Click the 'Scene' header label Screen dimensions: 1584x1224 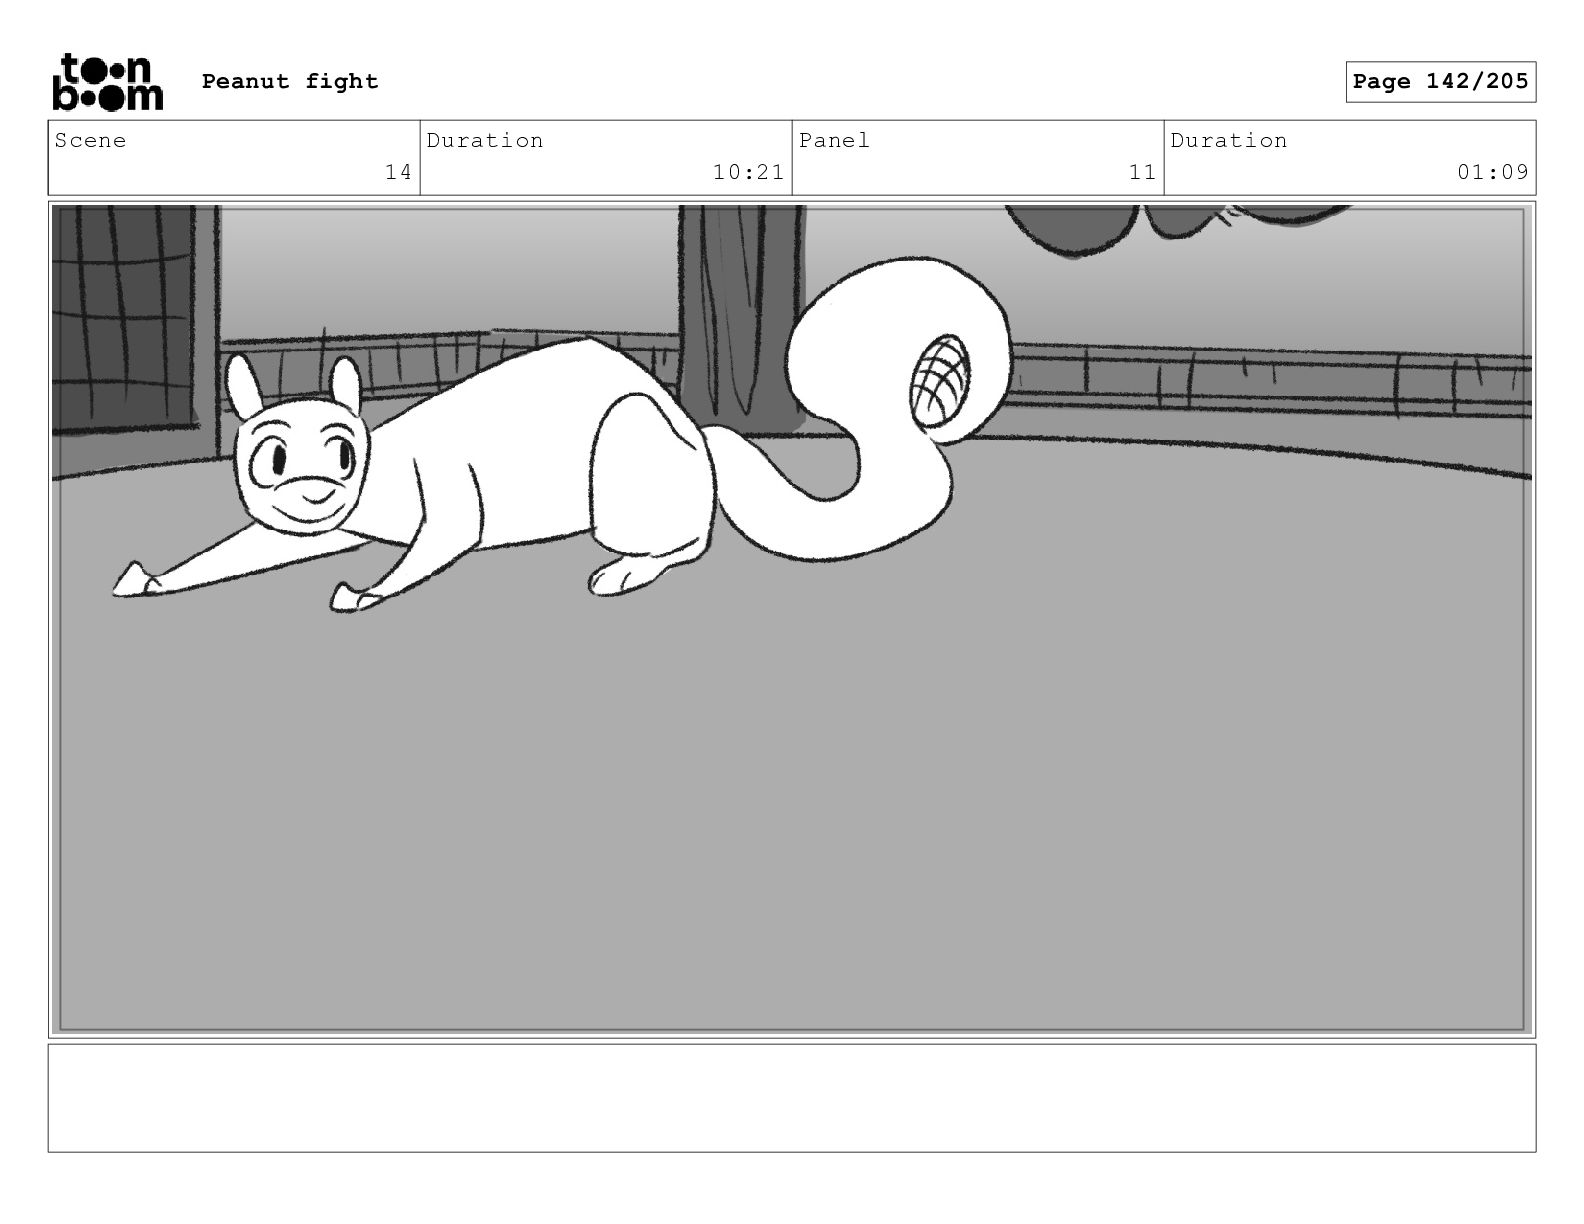click(x=91, y=141)
